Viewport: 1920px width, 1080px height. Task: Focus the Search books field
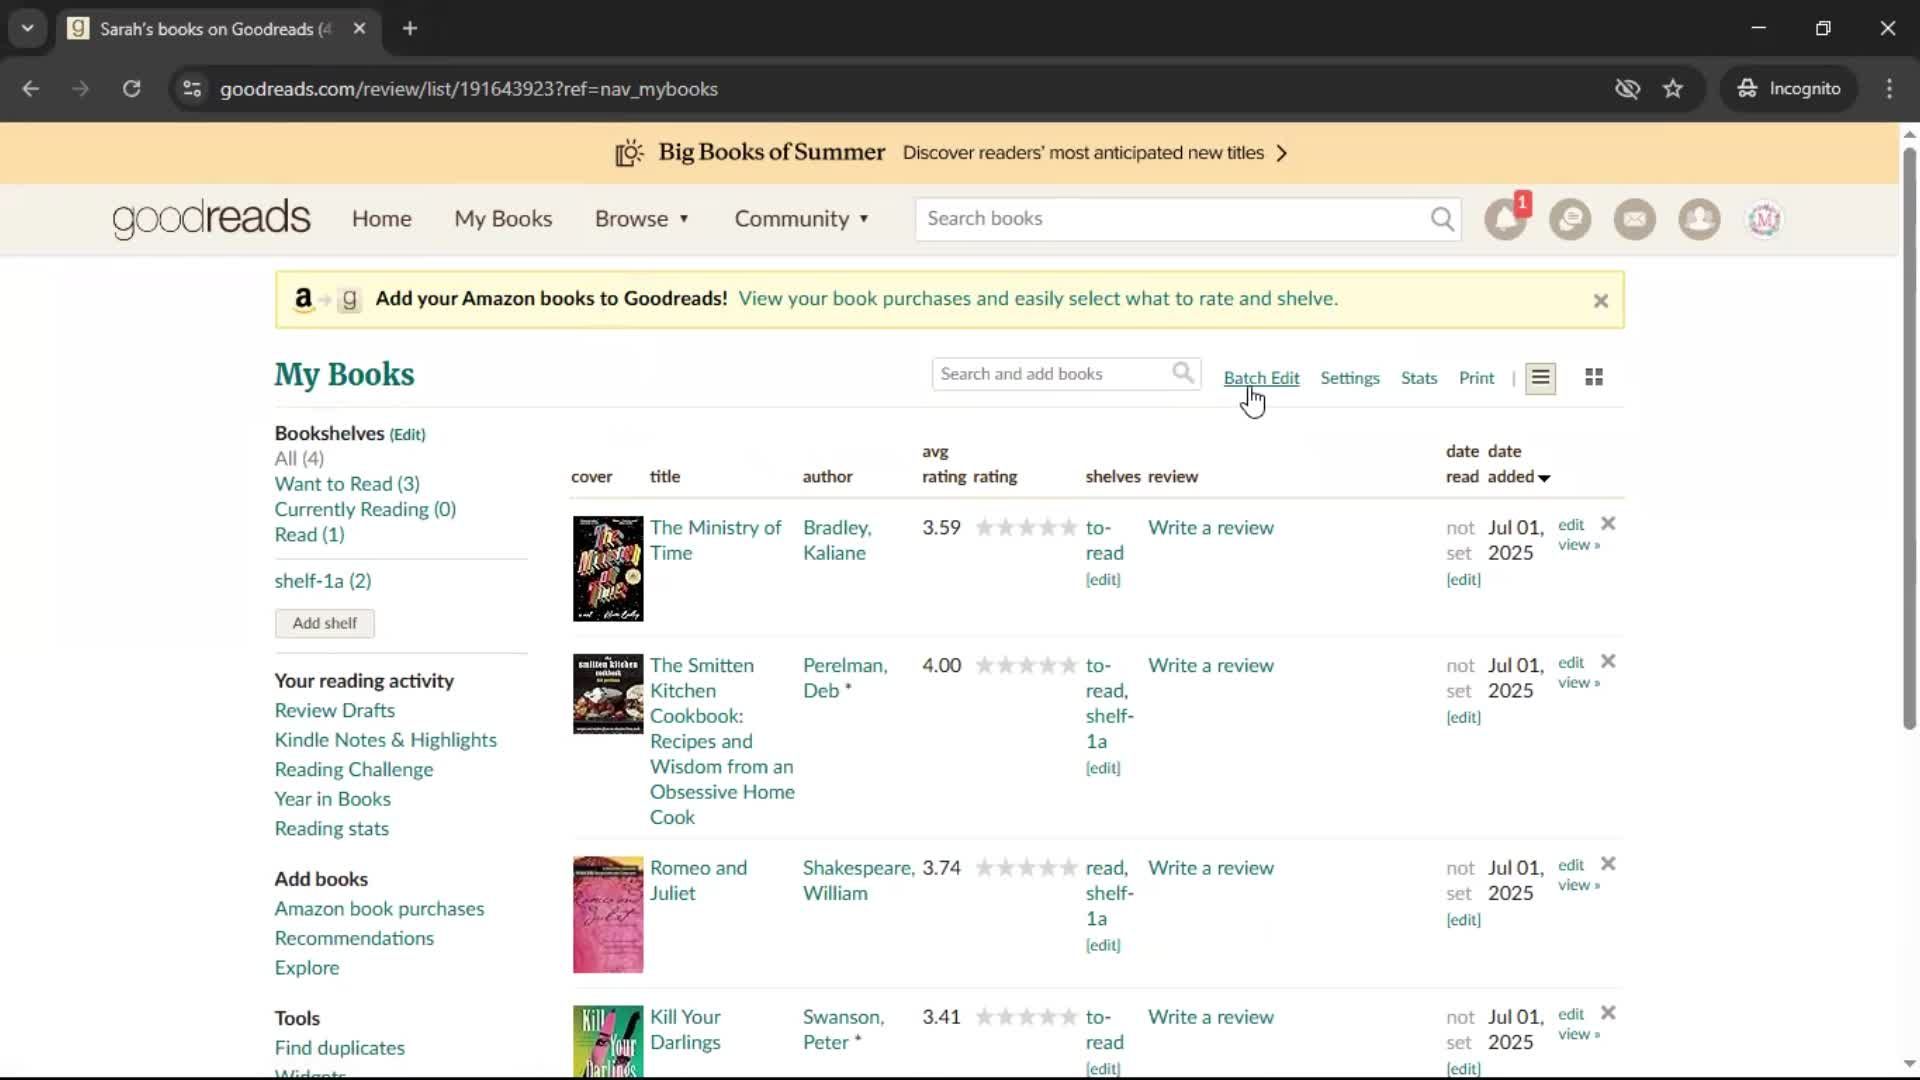[x=1172, y=218]
